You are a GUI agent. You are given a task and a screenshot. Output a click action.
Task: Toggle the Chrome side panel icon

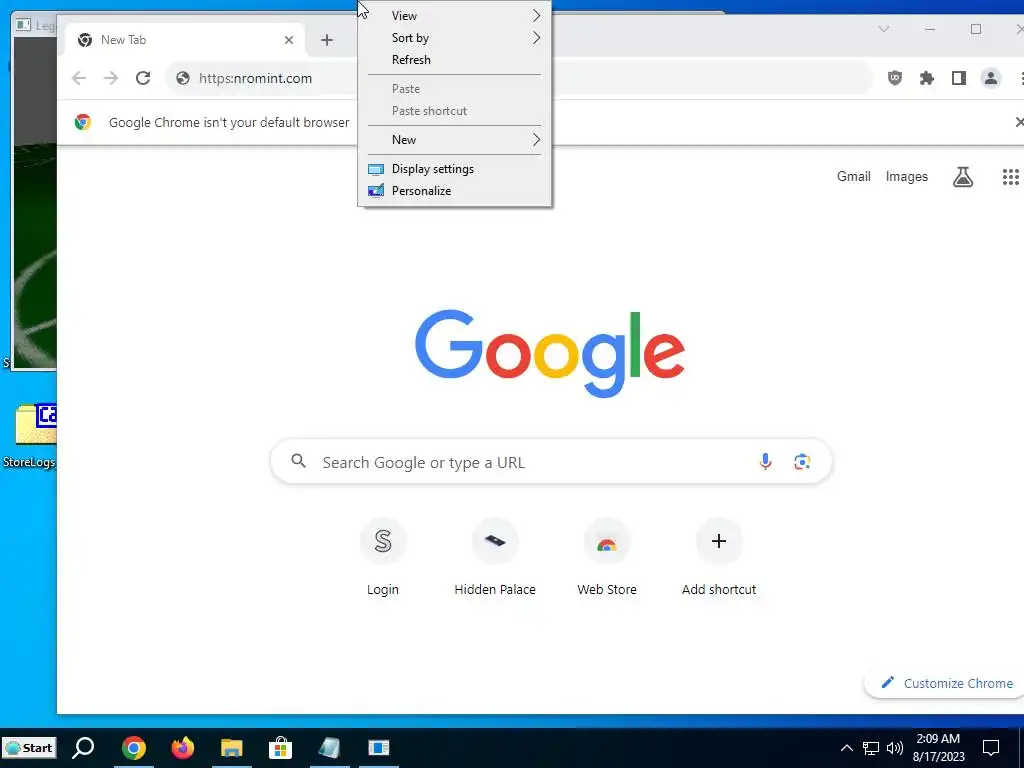pyautogui.click(x=959, y=78)
